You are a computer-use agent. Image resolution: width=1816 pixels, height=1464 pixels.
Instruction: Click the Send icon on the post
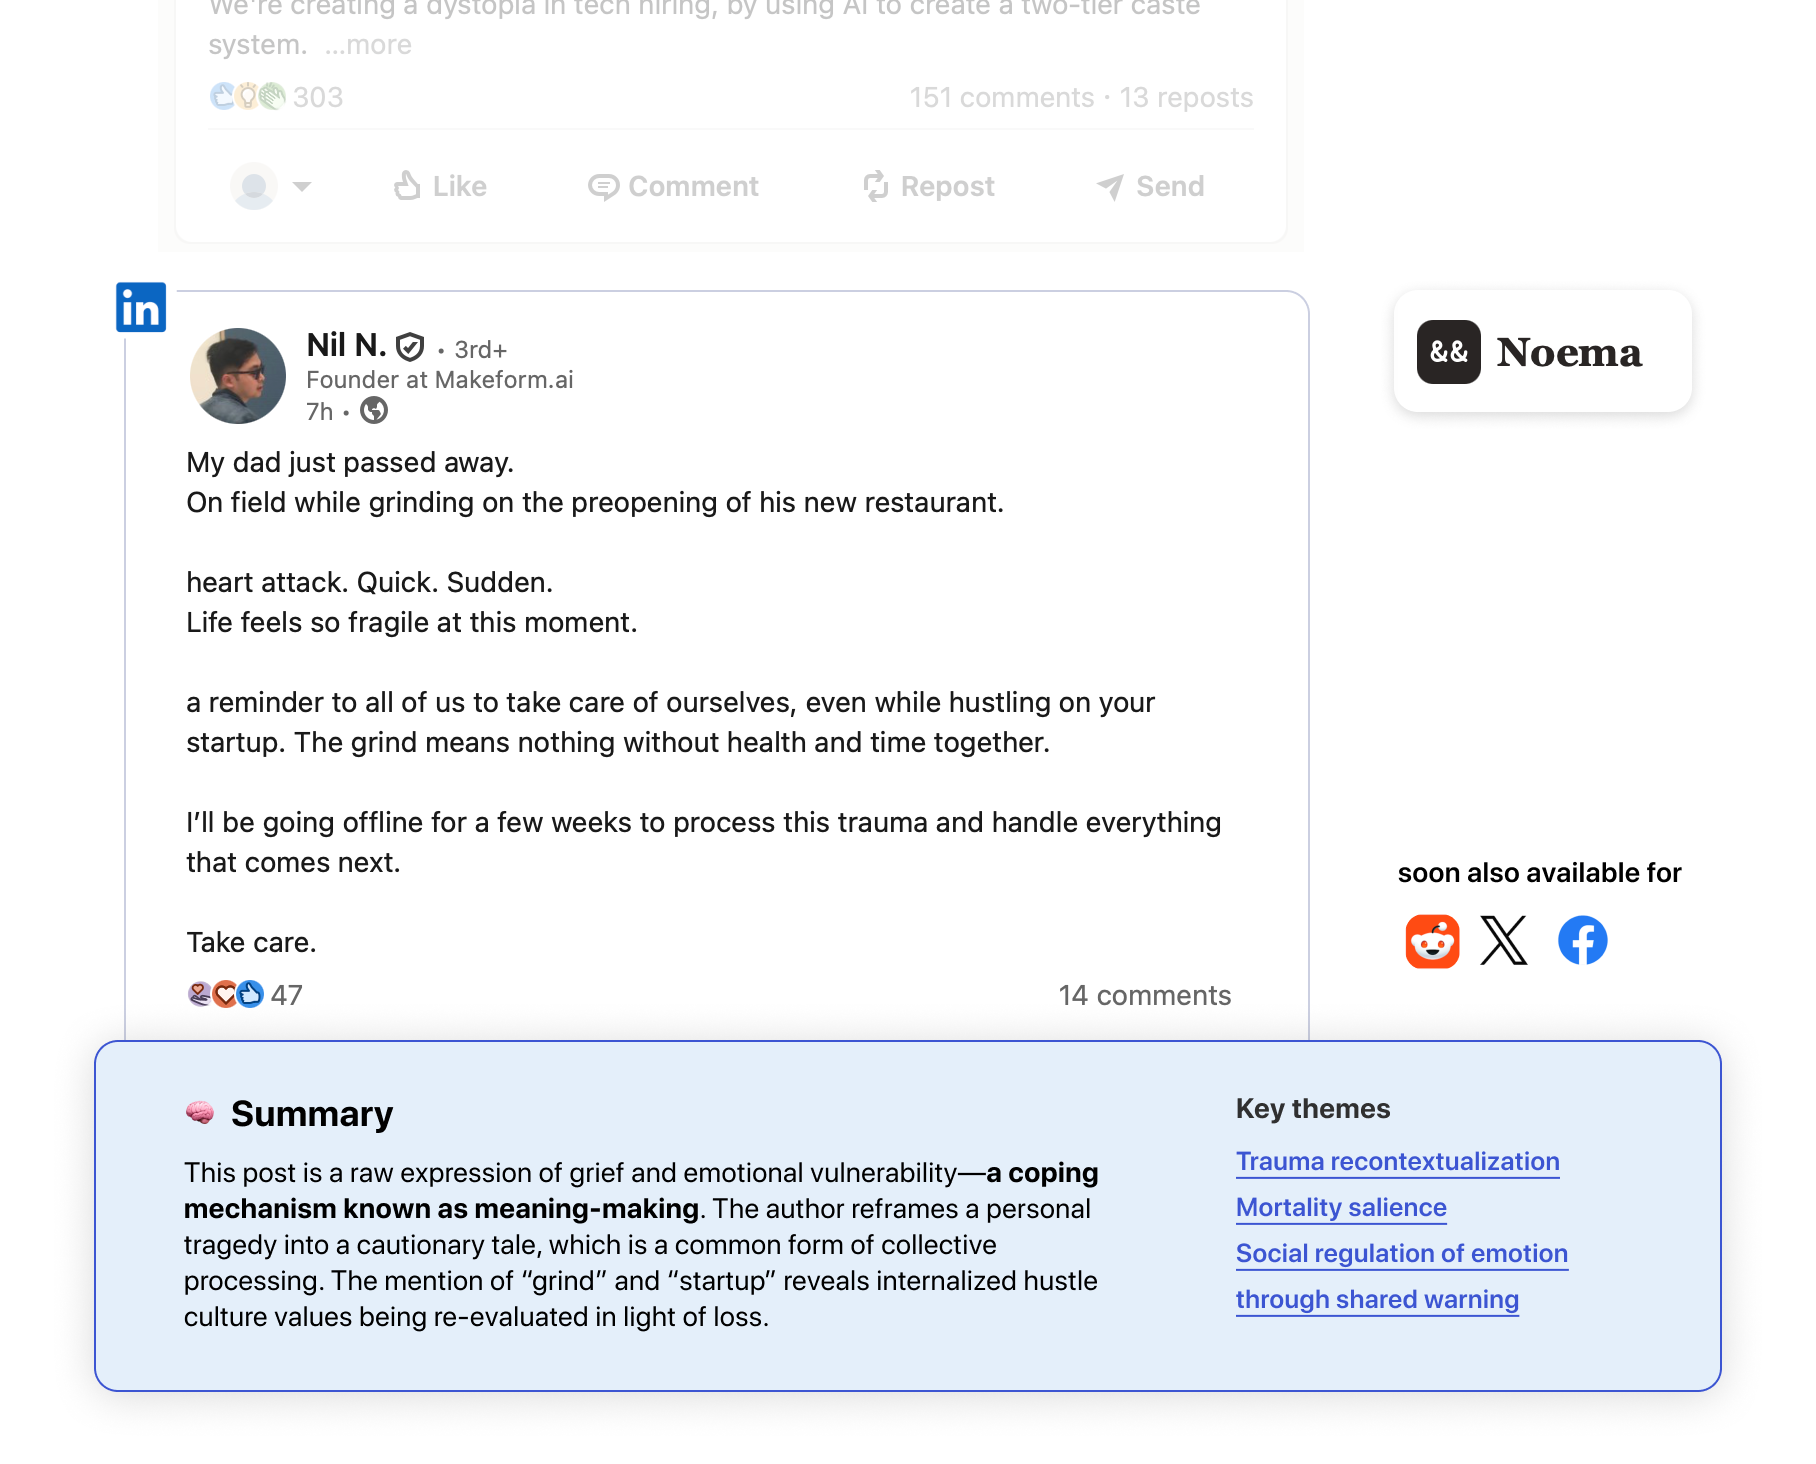pyautogui.click(x=1110, y=186)
